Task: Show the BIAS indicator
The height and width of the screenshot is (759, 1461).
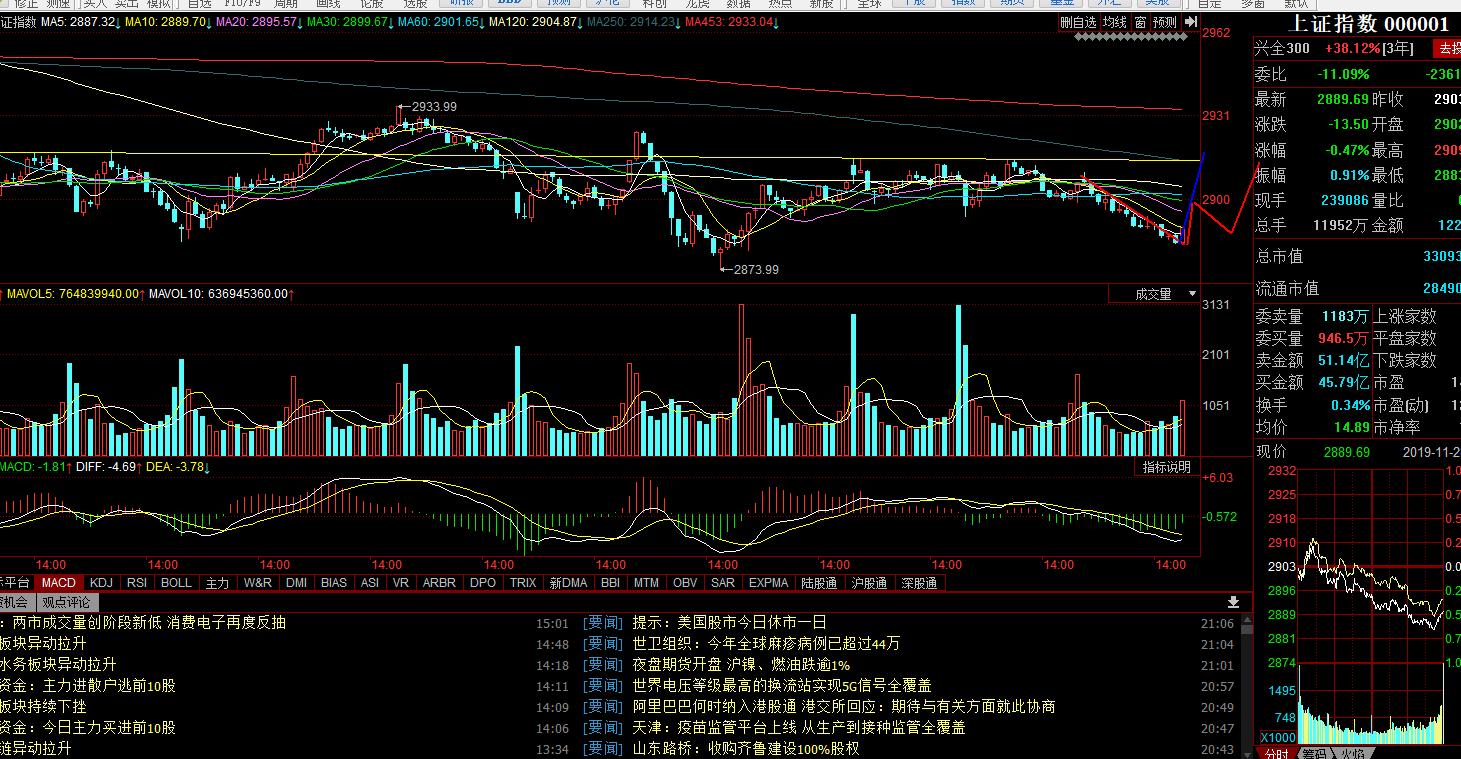Action: coord(334,583)
